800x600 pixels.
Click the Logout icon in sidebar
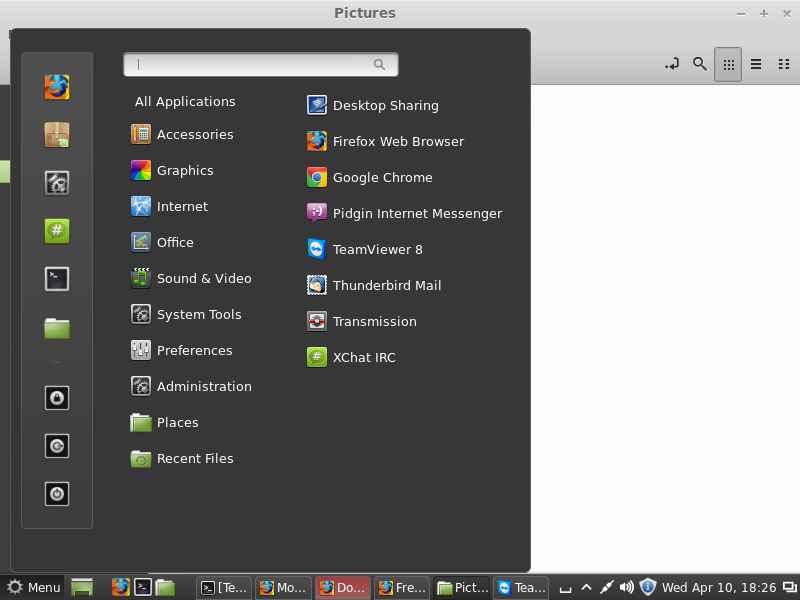click(57, 446)
